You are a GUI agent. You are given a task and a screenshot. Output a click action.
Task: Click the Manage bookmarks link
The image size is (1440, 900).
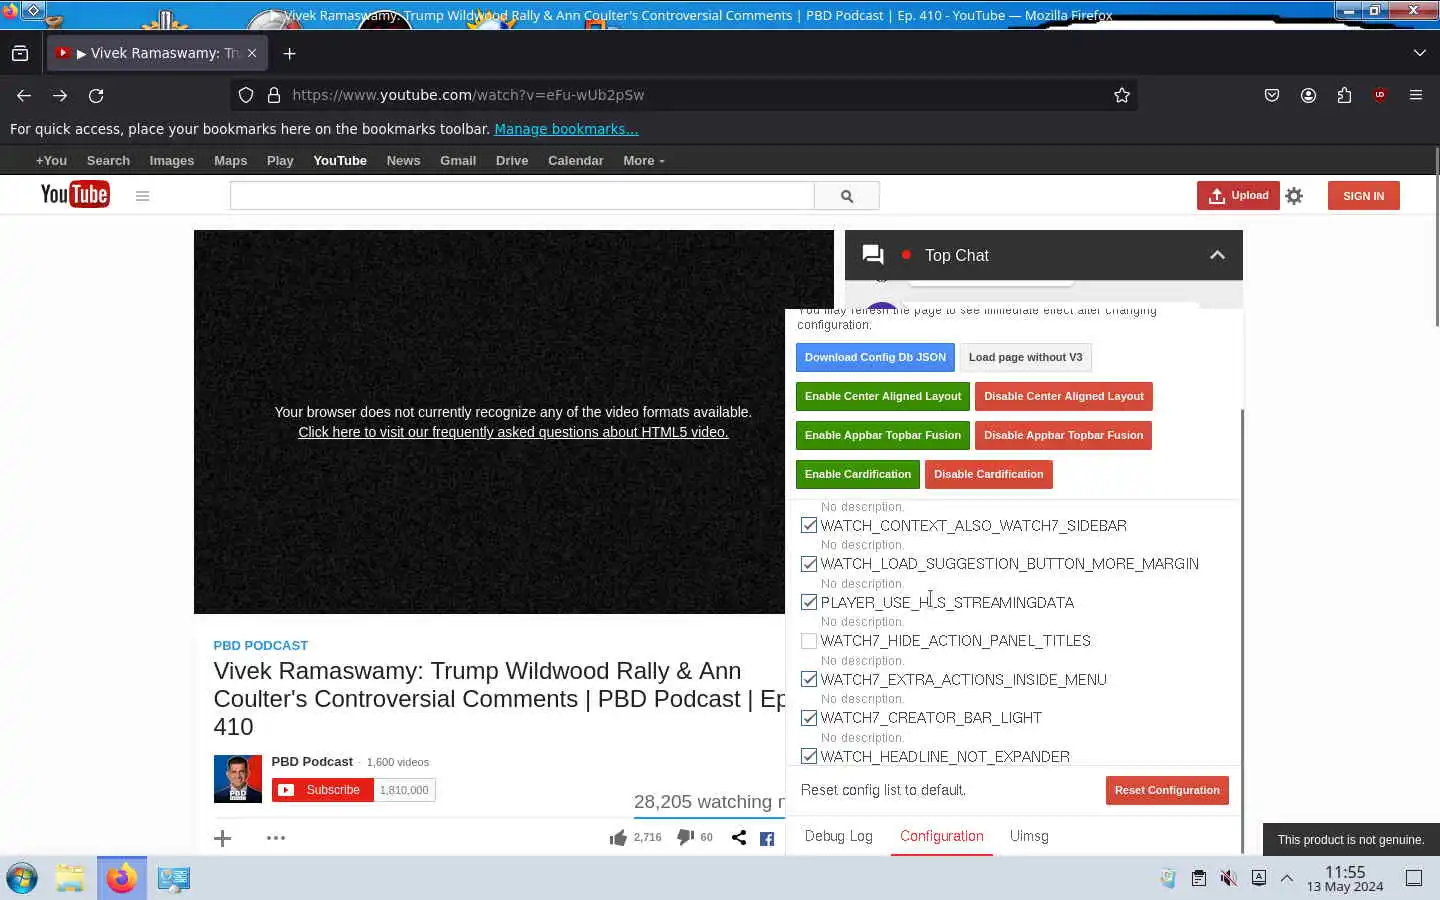coord(566,129)
